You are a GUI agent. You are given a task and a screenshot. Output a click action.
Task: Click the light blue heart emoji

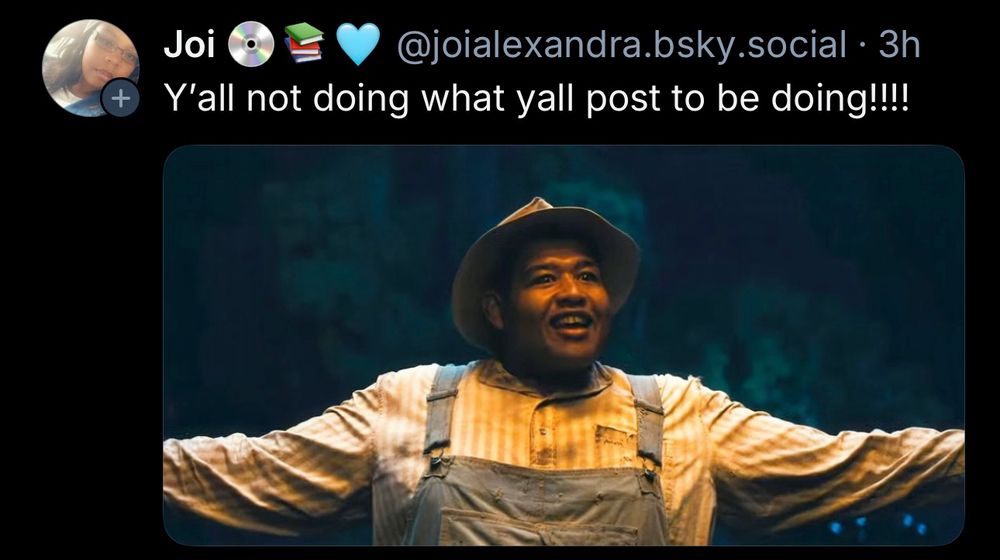[x=358, y=45]
